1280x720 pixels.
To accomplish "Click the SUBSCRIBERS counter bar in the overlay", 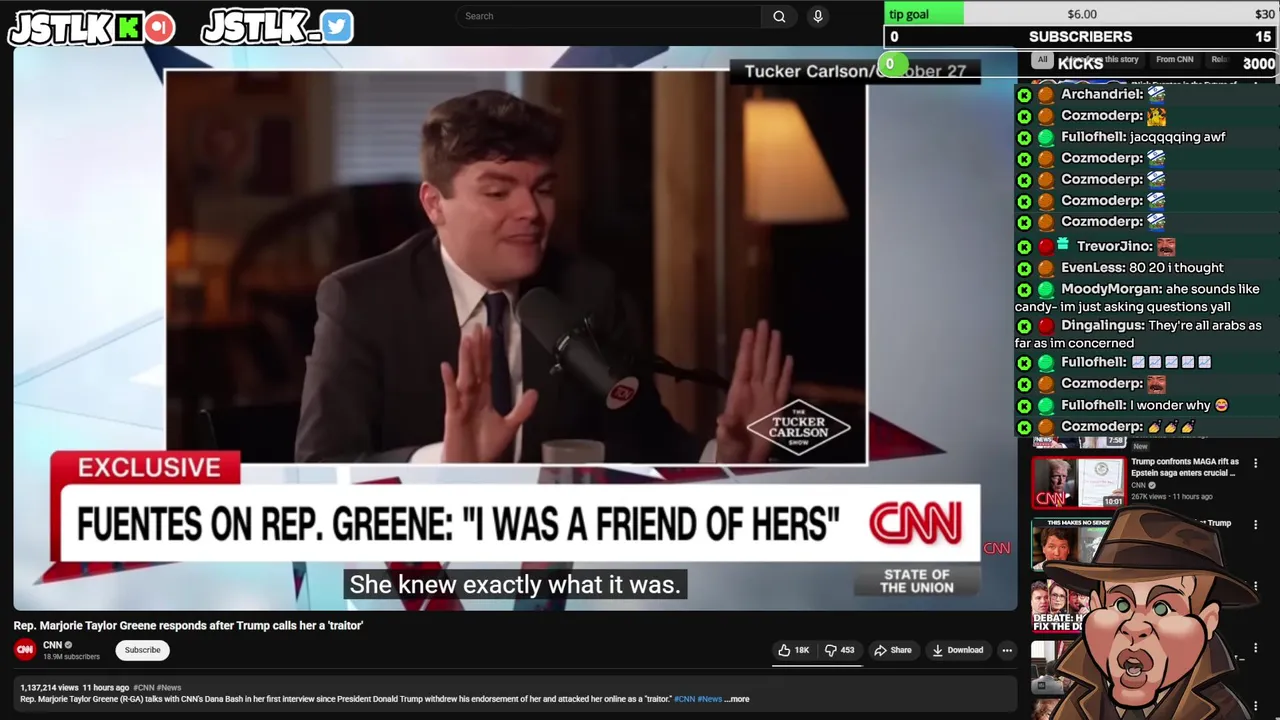I will point(1081,37).
